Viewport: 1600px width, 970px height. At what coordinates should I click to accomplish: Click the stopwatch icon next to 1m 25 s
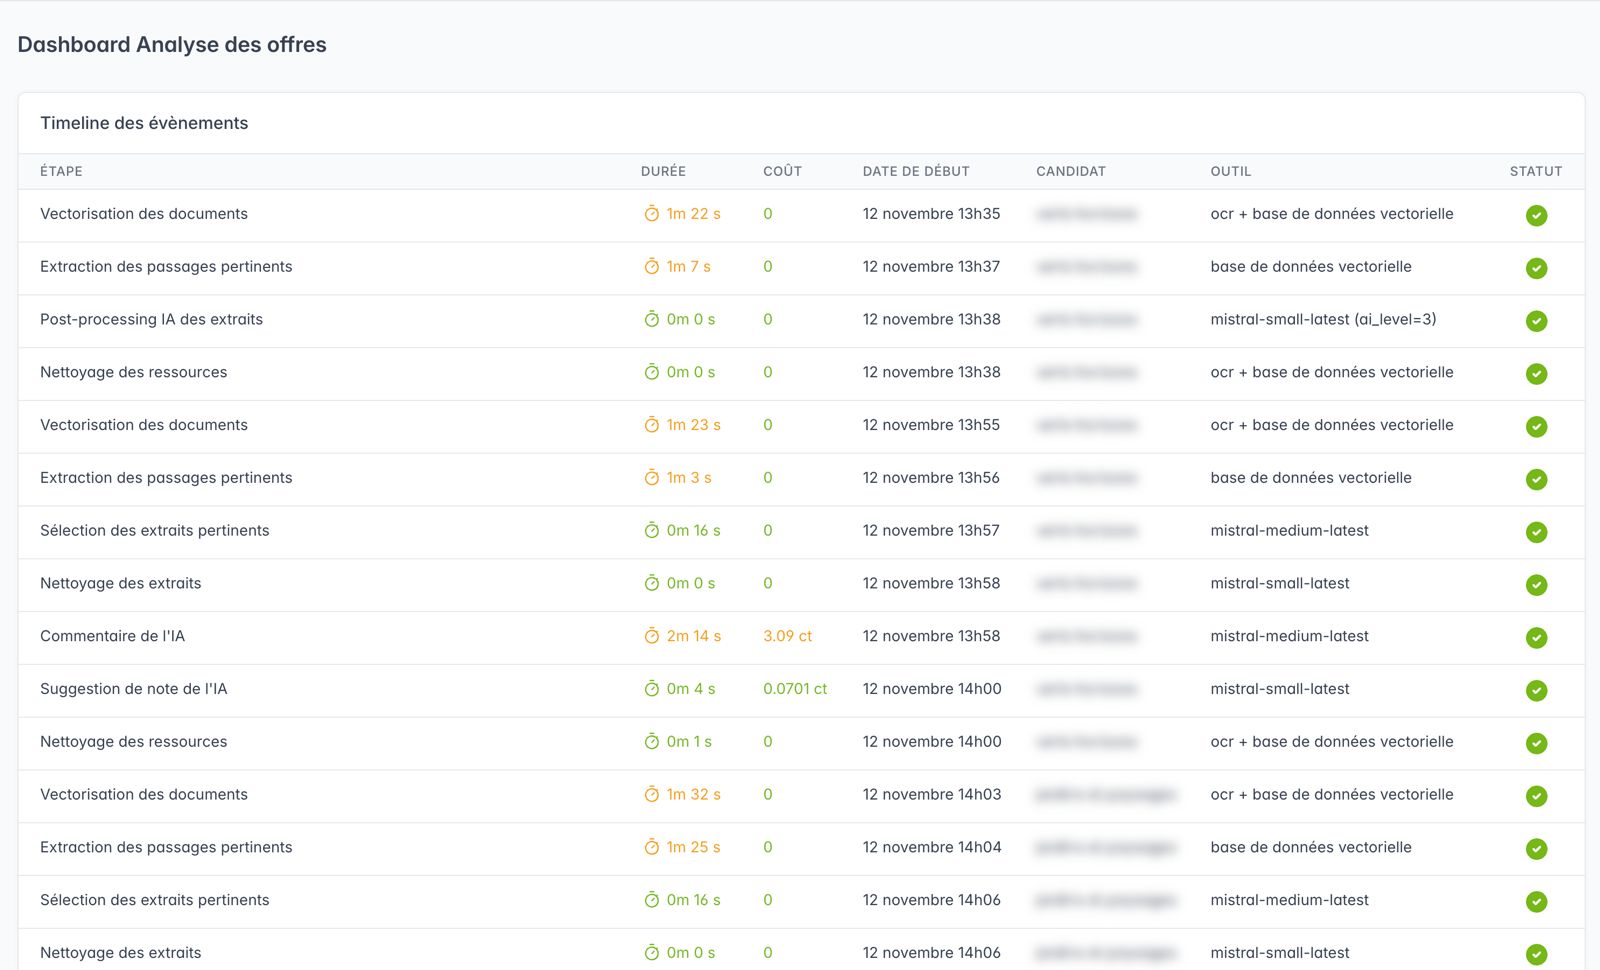coord(651,848)
